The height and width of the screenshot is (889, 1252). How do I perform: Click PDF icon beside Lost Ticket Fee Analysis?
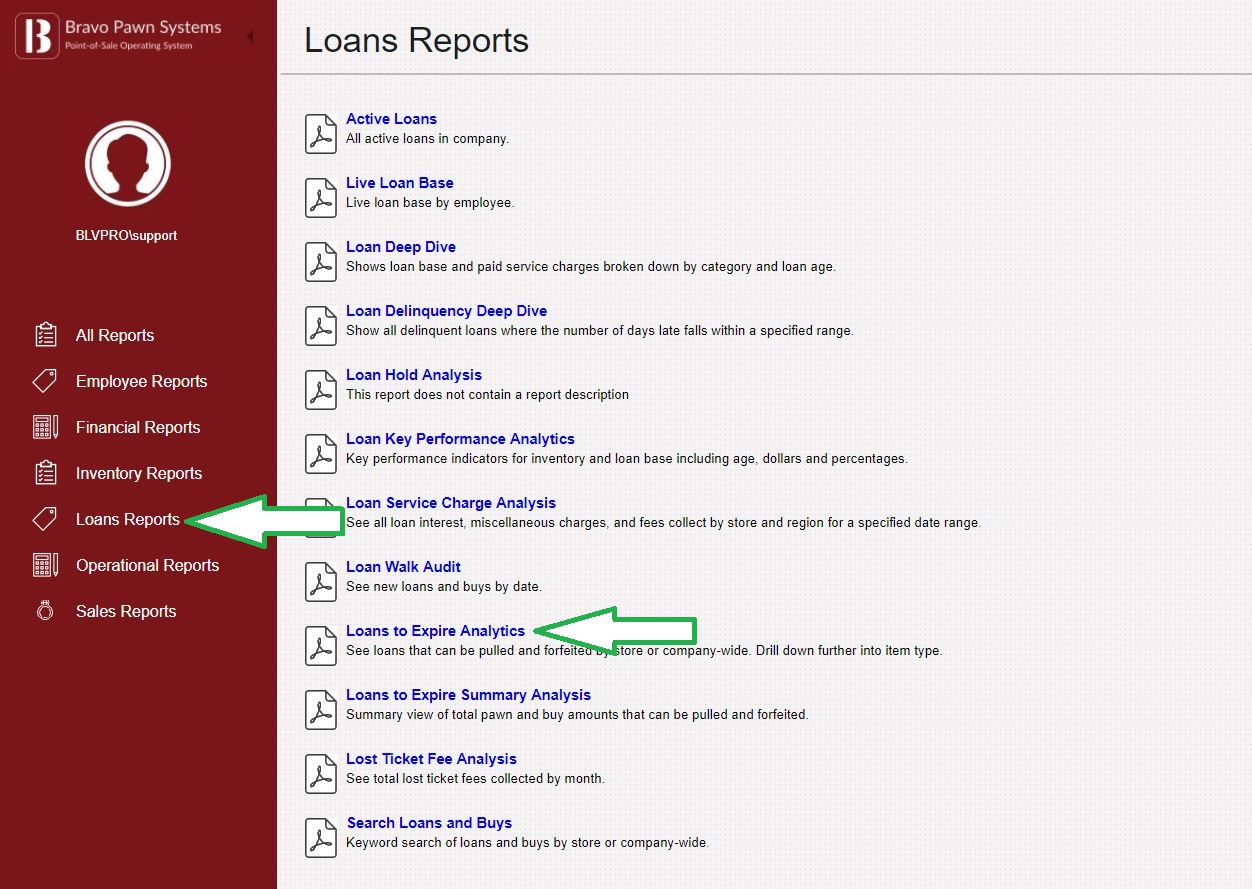320,773
